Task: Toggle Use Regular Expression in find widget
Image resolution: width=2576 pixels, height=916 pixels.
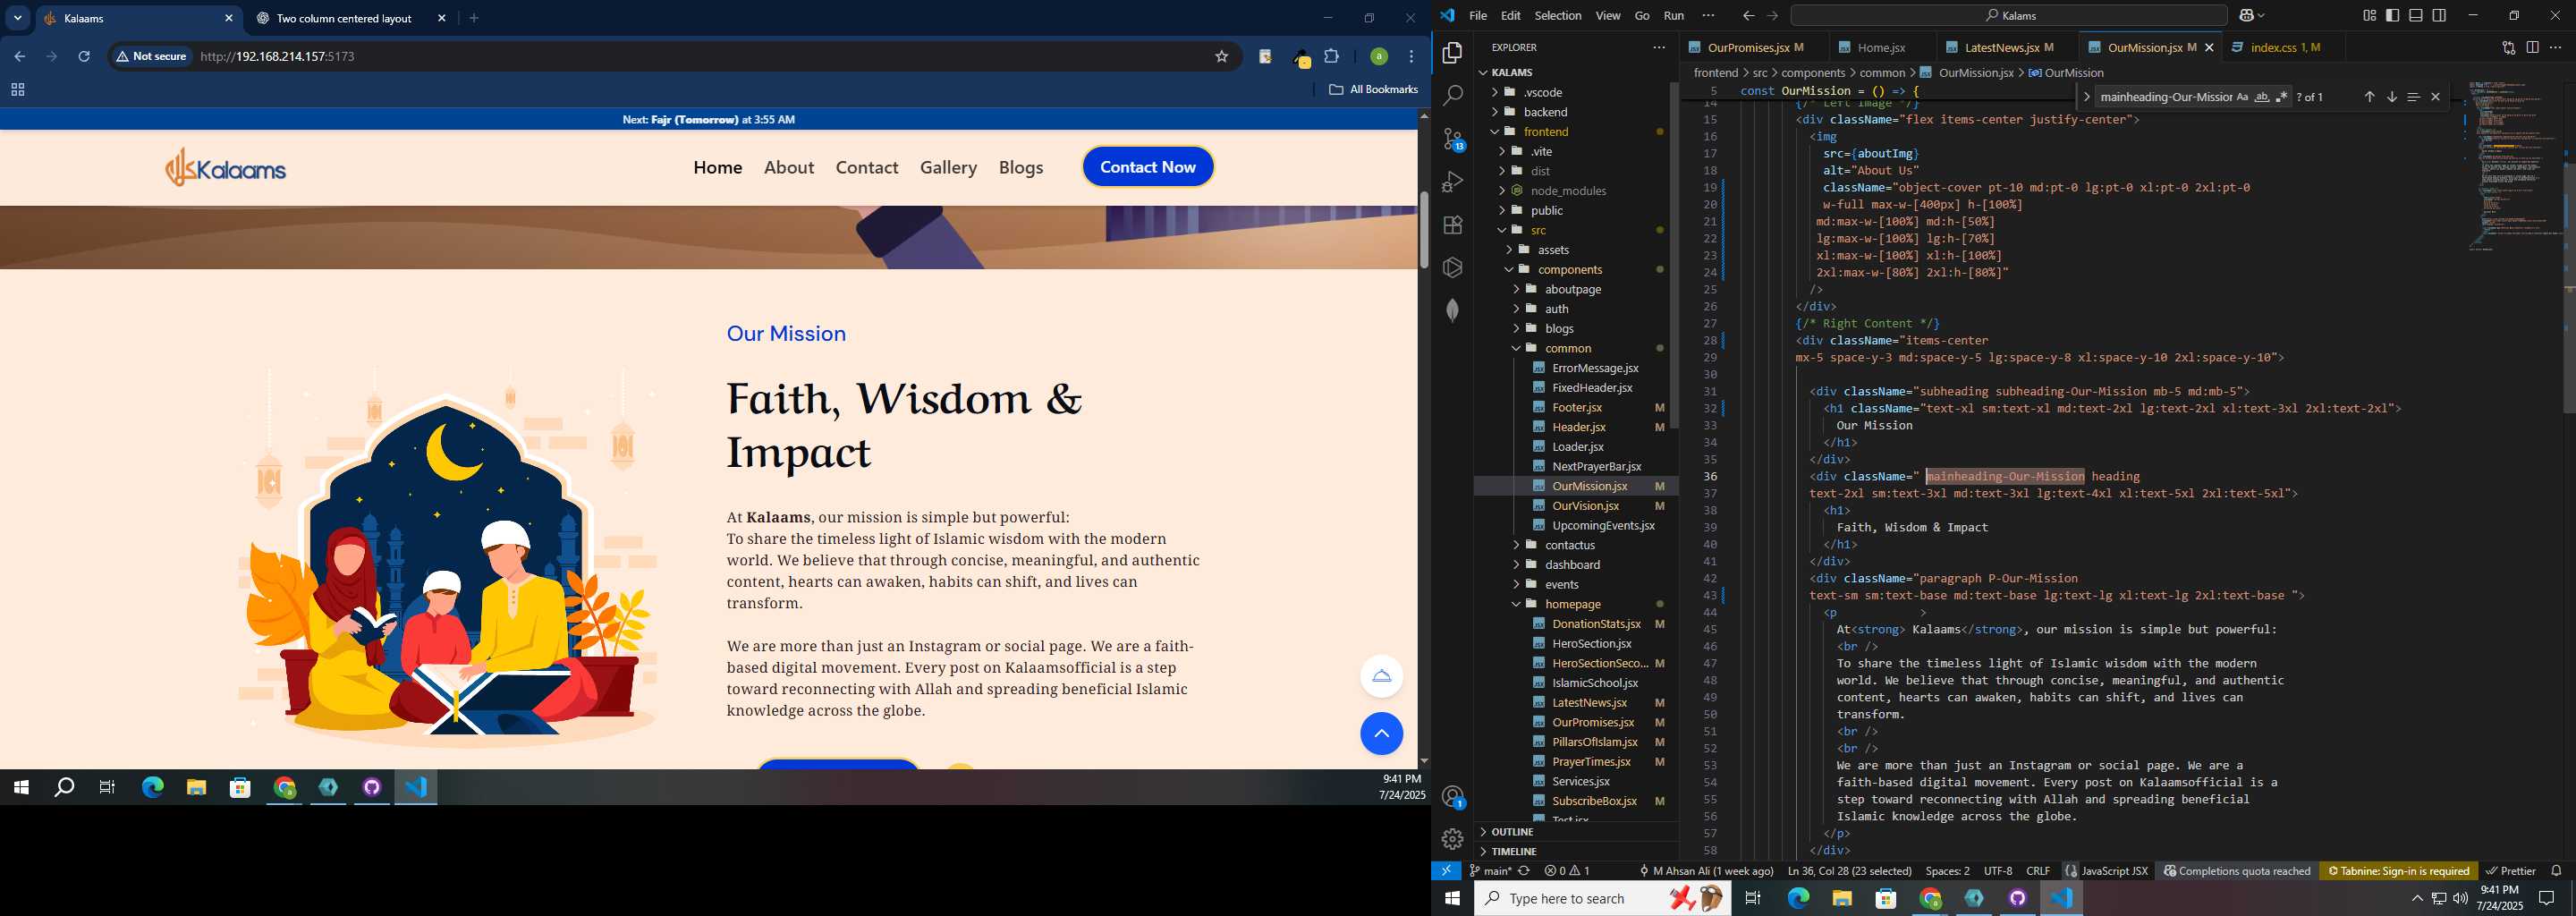Action: point(2281,97)
